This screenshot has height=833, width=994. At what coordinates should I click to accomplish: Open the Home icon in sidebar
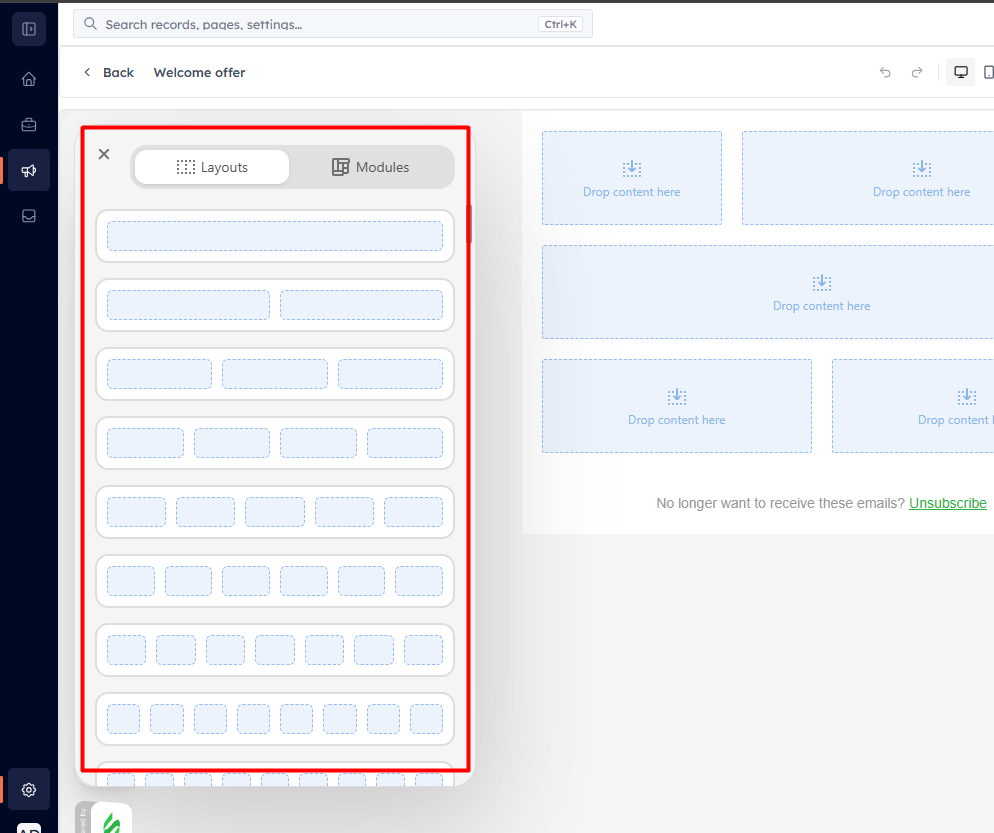pos(29,79)
